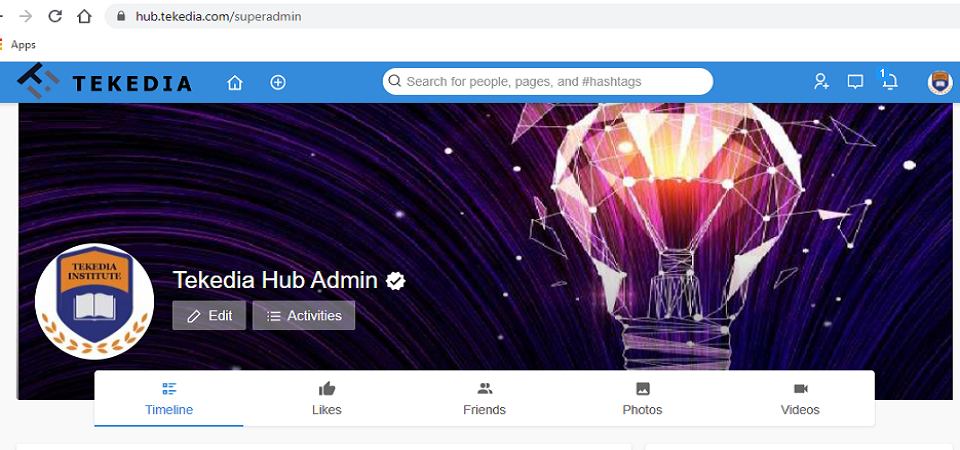Click the Tekedia Institute profile picture
960x450 pixels.
(94, 302)
